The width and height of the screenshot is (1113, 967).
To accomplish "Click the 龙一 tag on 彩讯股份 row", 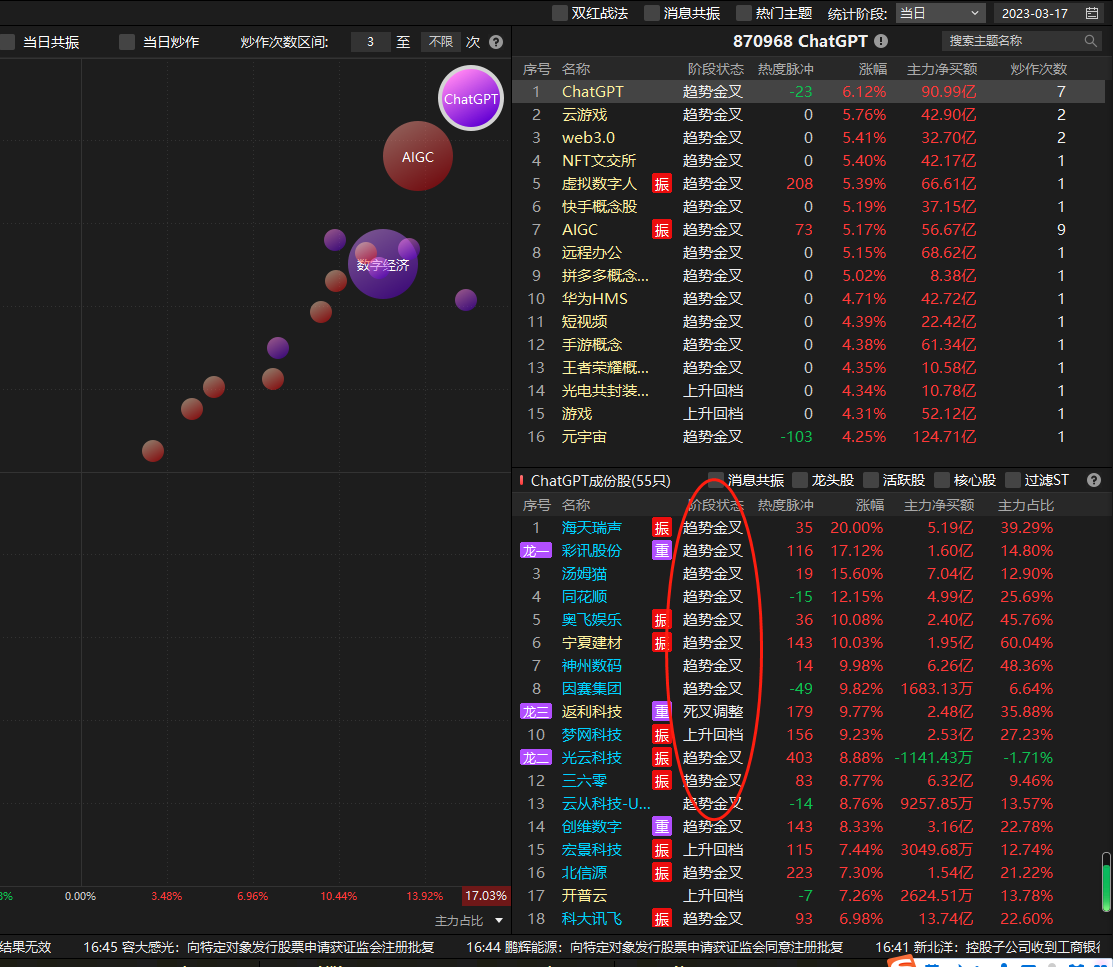I will pos(536,551).
